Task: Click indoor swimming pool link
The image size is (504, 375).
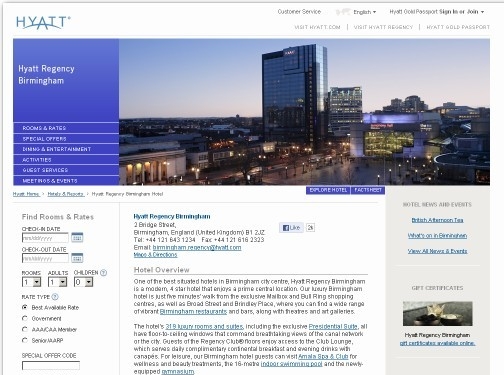Action: point(292,364)
